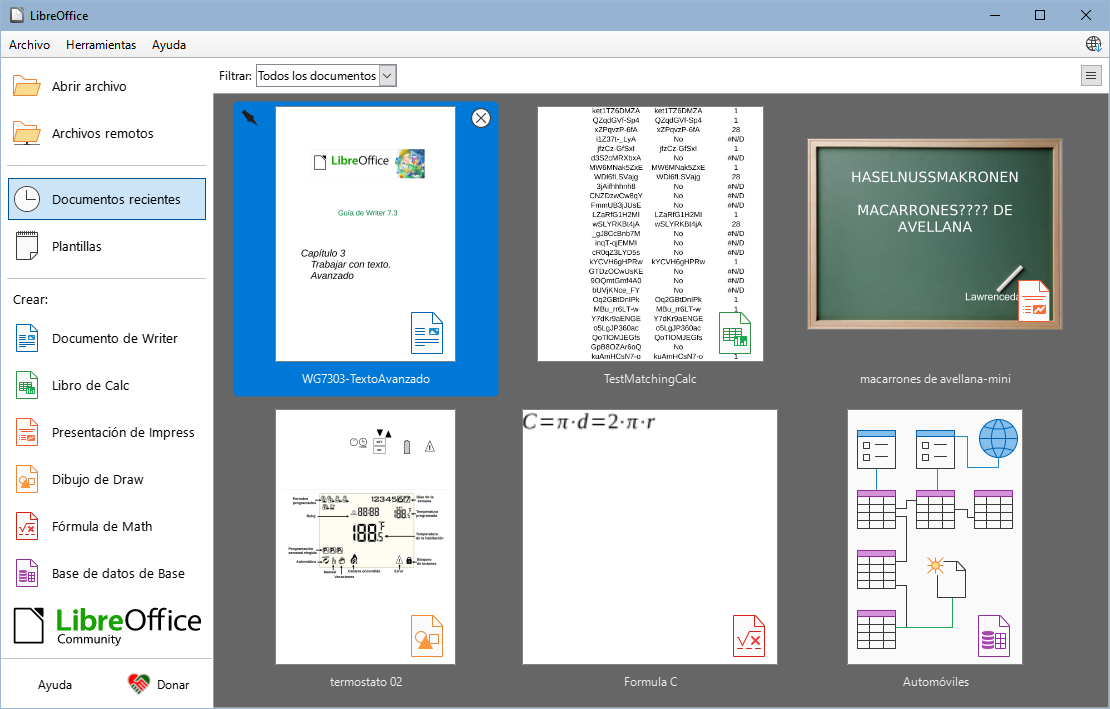1110x709 pixels.
Task: Click the Libro de Calc label
Action: click(x=91, y=386)
